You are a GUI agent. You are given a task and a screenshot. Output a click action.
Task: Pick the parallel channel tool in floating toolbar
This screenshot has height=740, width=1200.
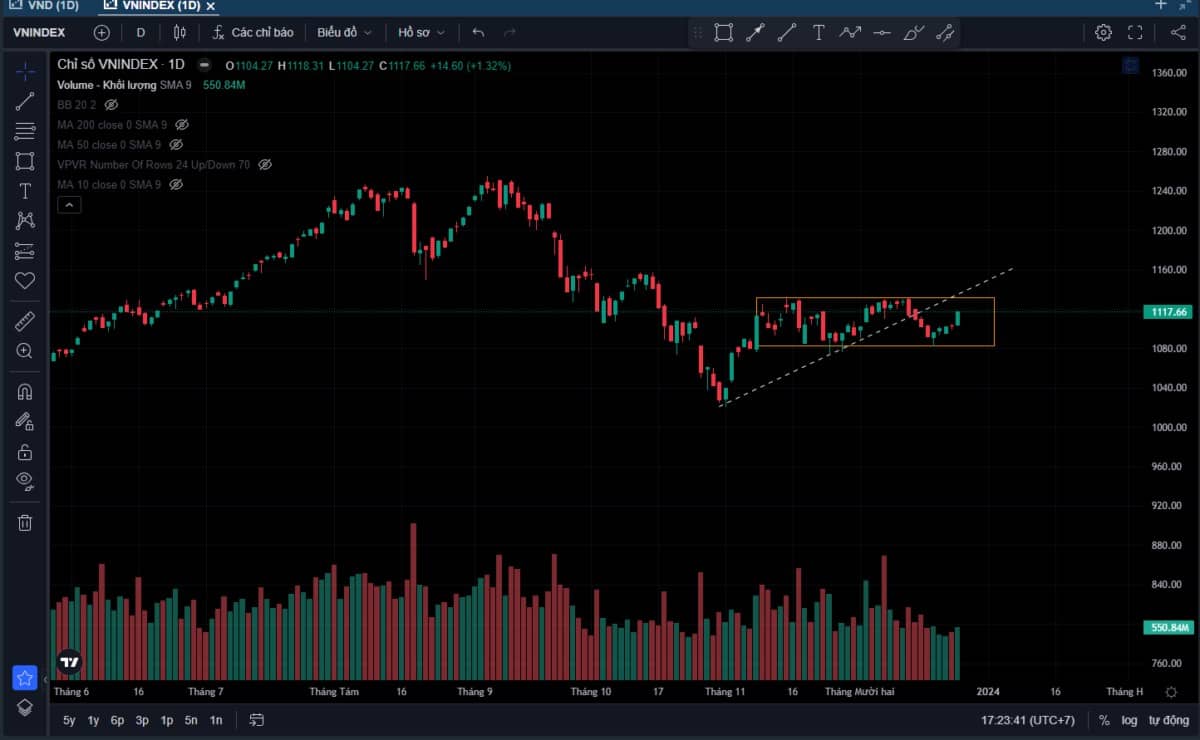(944, 32)
